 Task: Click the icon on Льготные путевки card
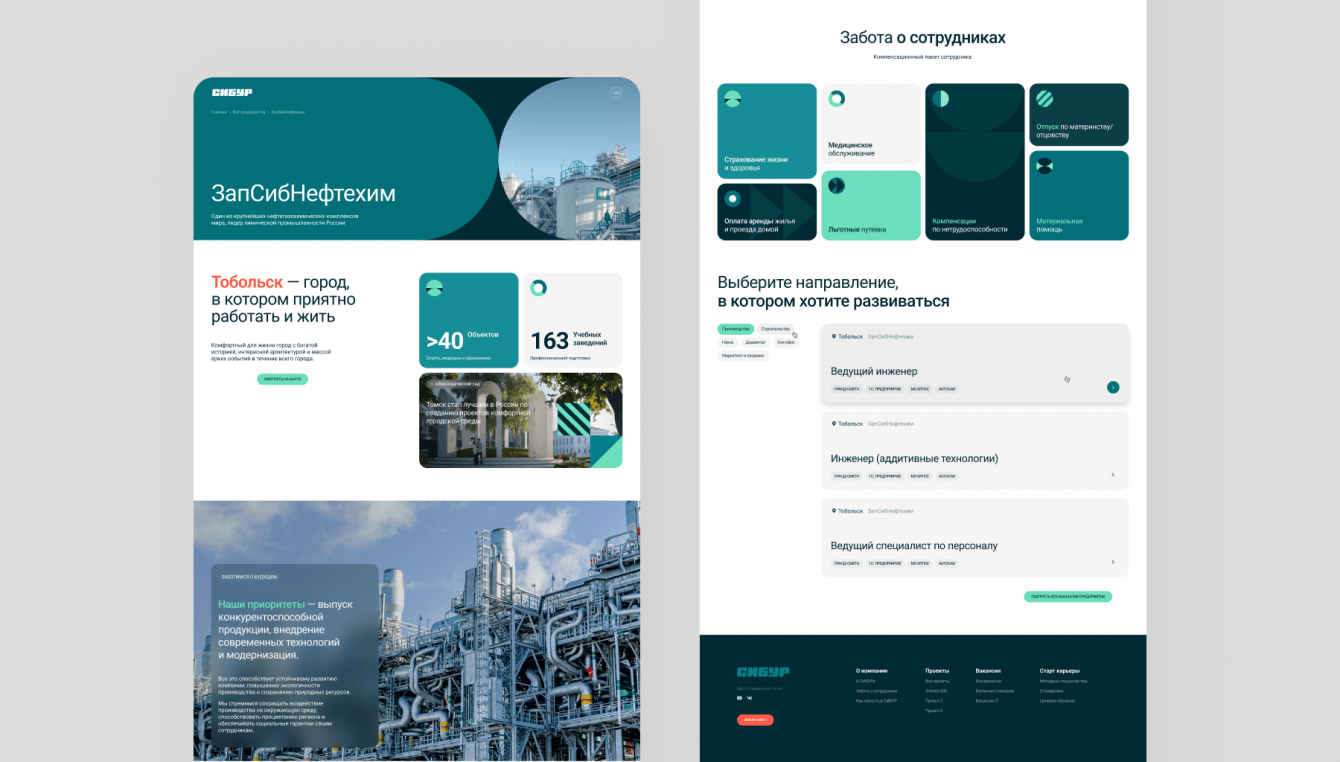coord(837,186)
